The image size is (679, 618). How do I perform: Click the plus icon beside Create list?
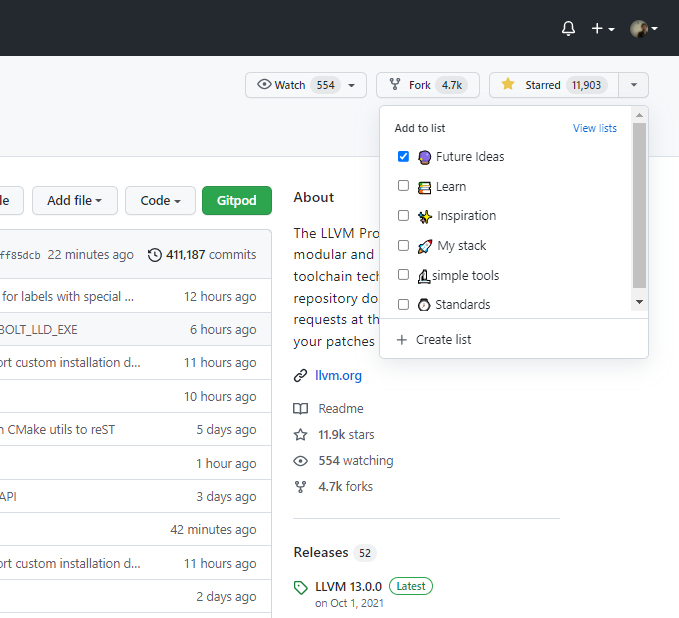pos(402,340)
